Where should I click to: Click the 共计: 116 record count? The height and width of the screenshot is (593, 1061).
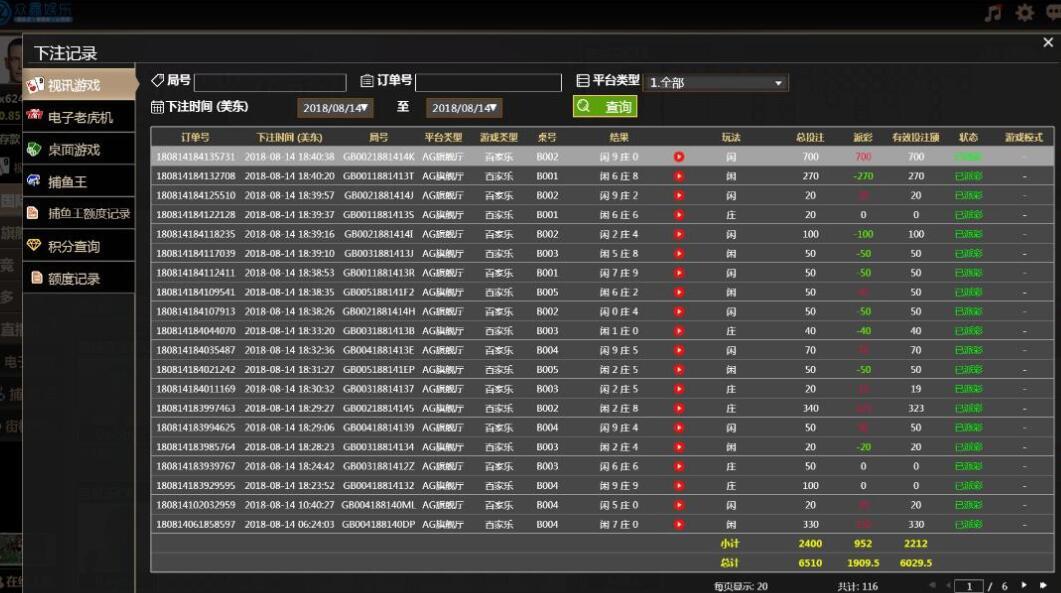click(857, 586)
